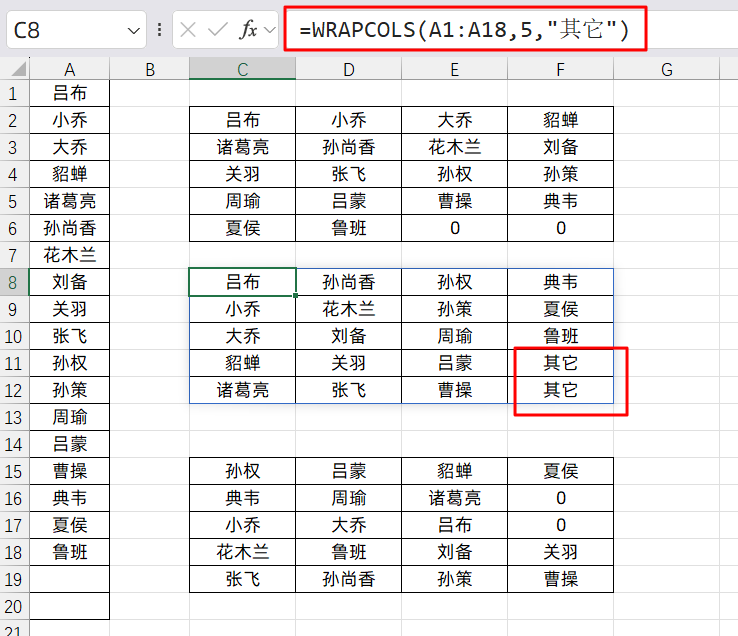Click cell C12 containing 诸葛亮
Screen dimensions: 738x636
coord(242,390)
